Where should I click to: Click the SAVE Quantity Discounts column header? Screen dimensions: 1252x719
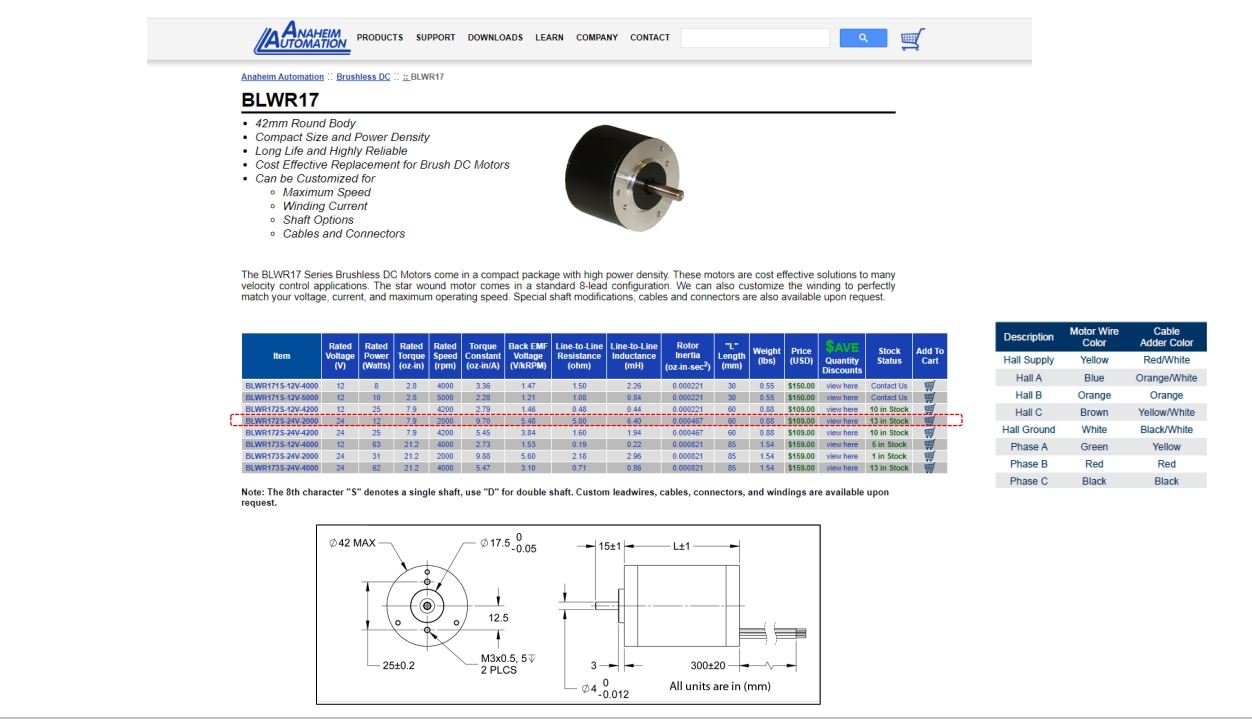click(x=842, y=357)
